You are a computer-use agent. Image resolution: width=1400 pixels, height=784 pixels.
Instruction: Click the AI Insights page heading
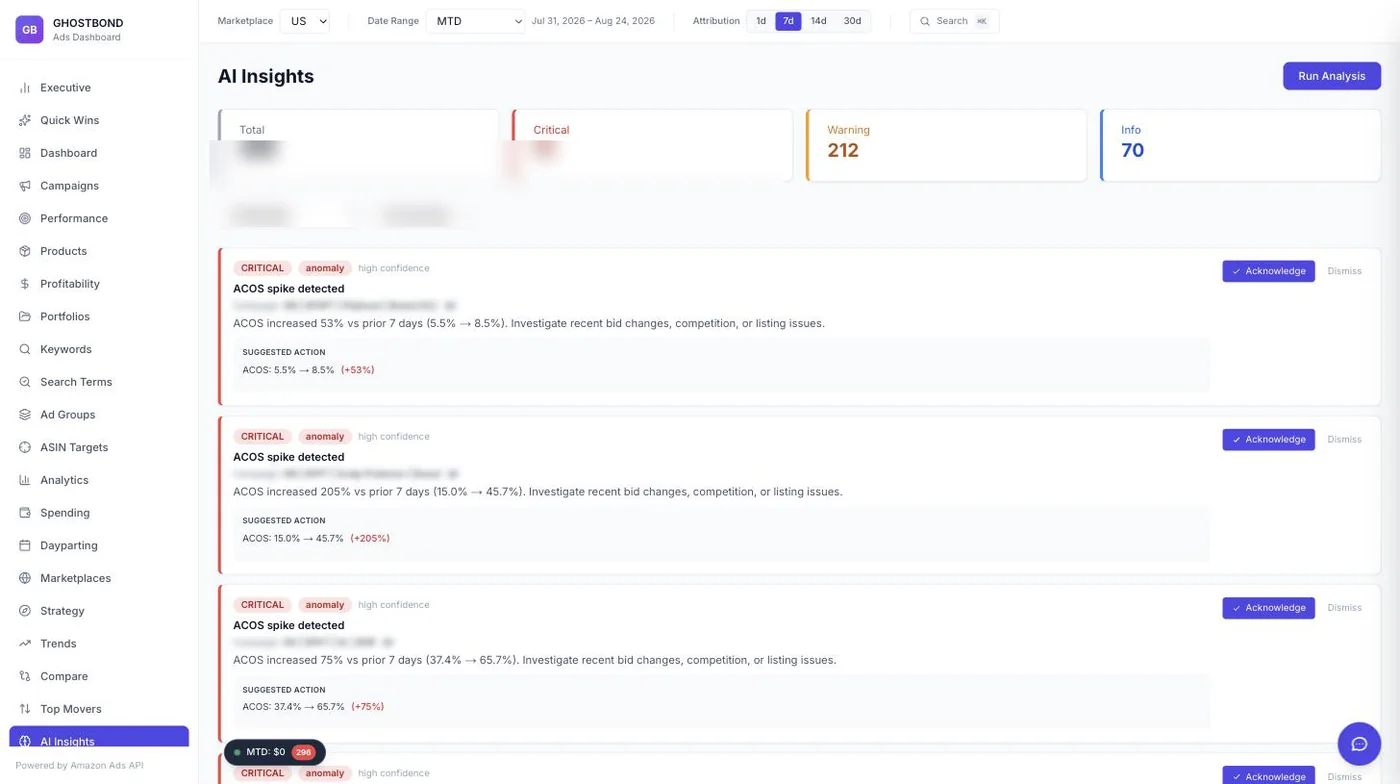pyautogui.click(x=266, y=76)
